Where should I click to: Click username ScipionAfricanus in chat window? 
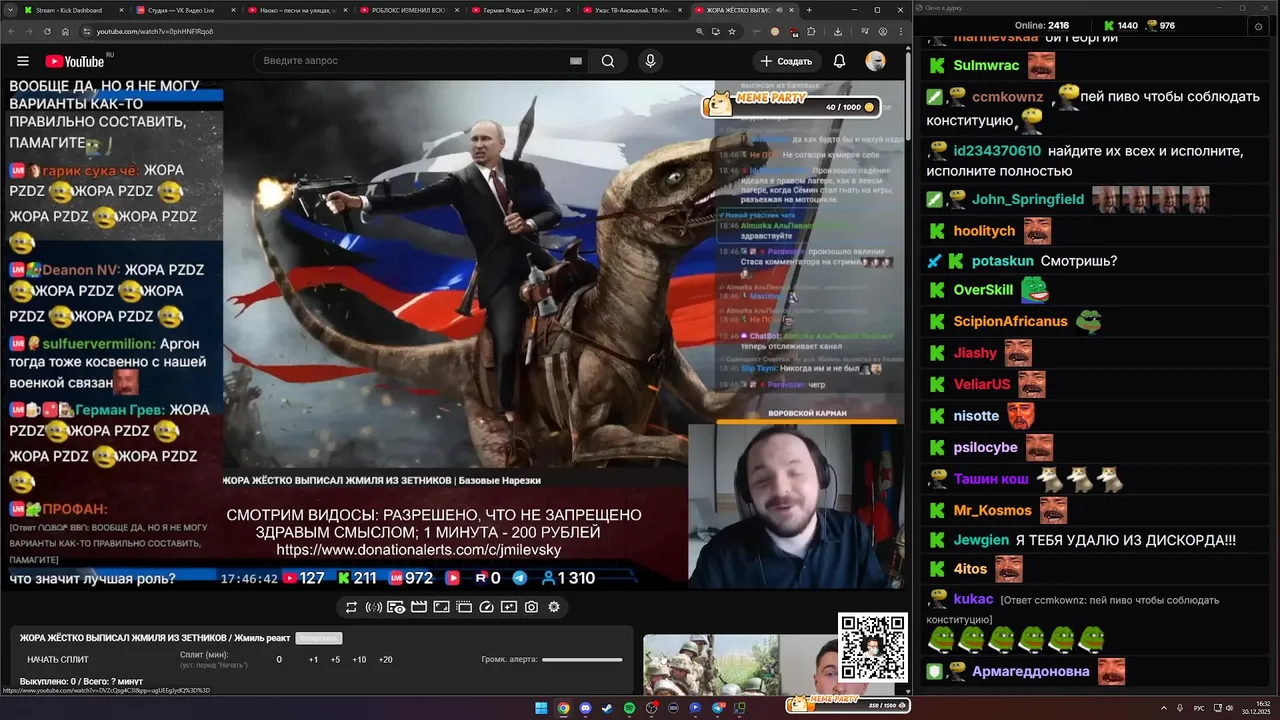coord(1011,321)
